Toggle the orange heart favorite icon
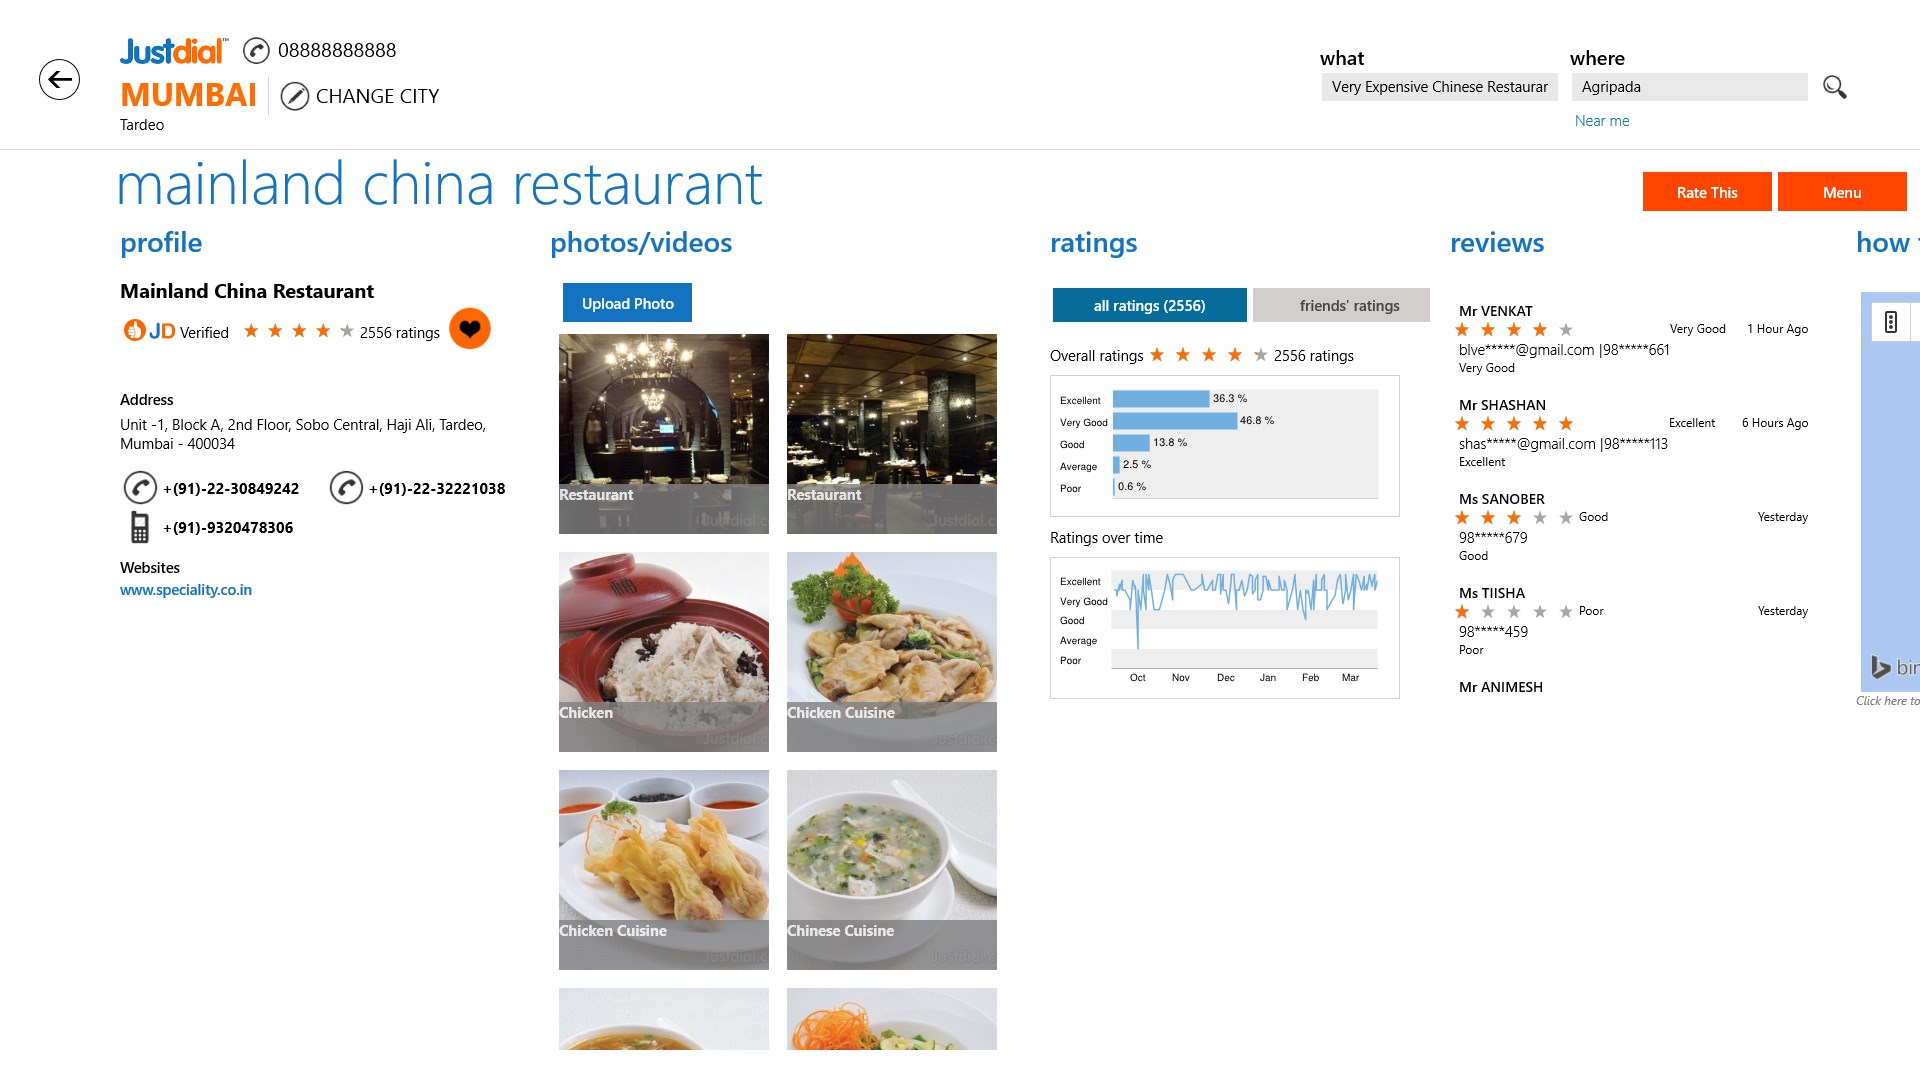This screenshot has width=1920, height=1080. coord(470,328)
